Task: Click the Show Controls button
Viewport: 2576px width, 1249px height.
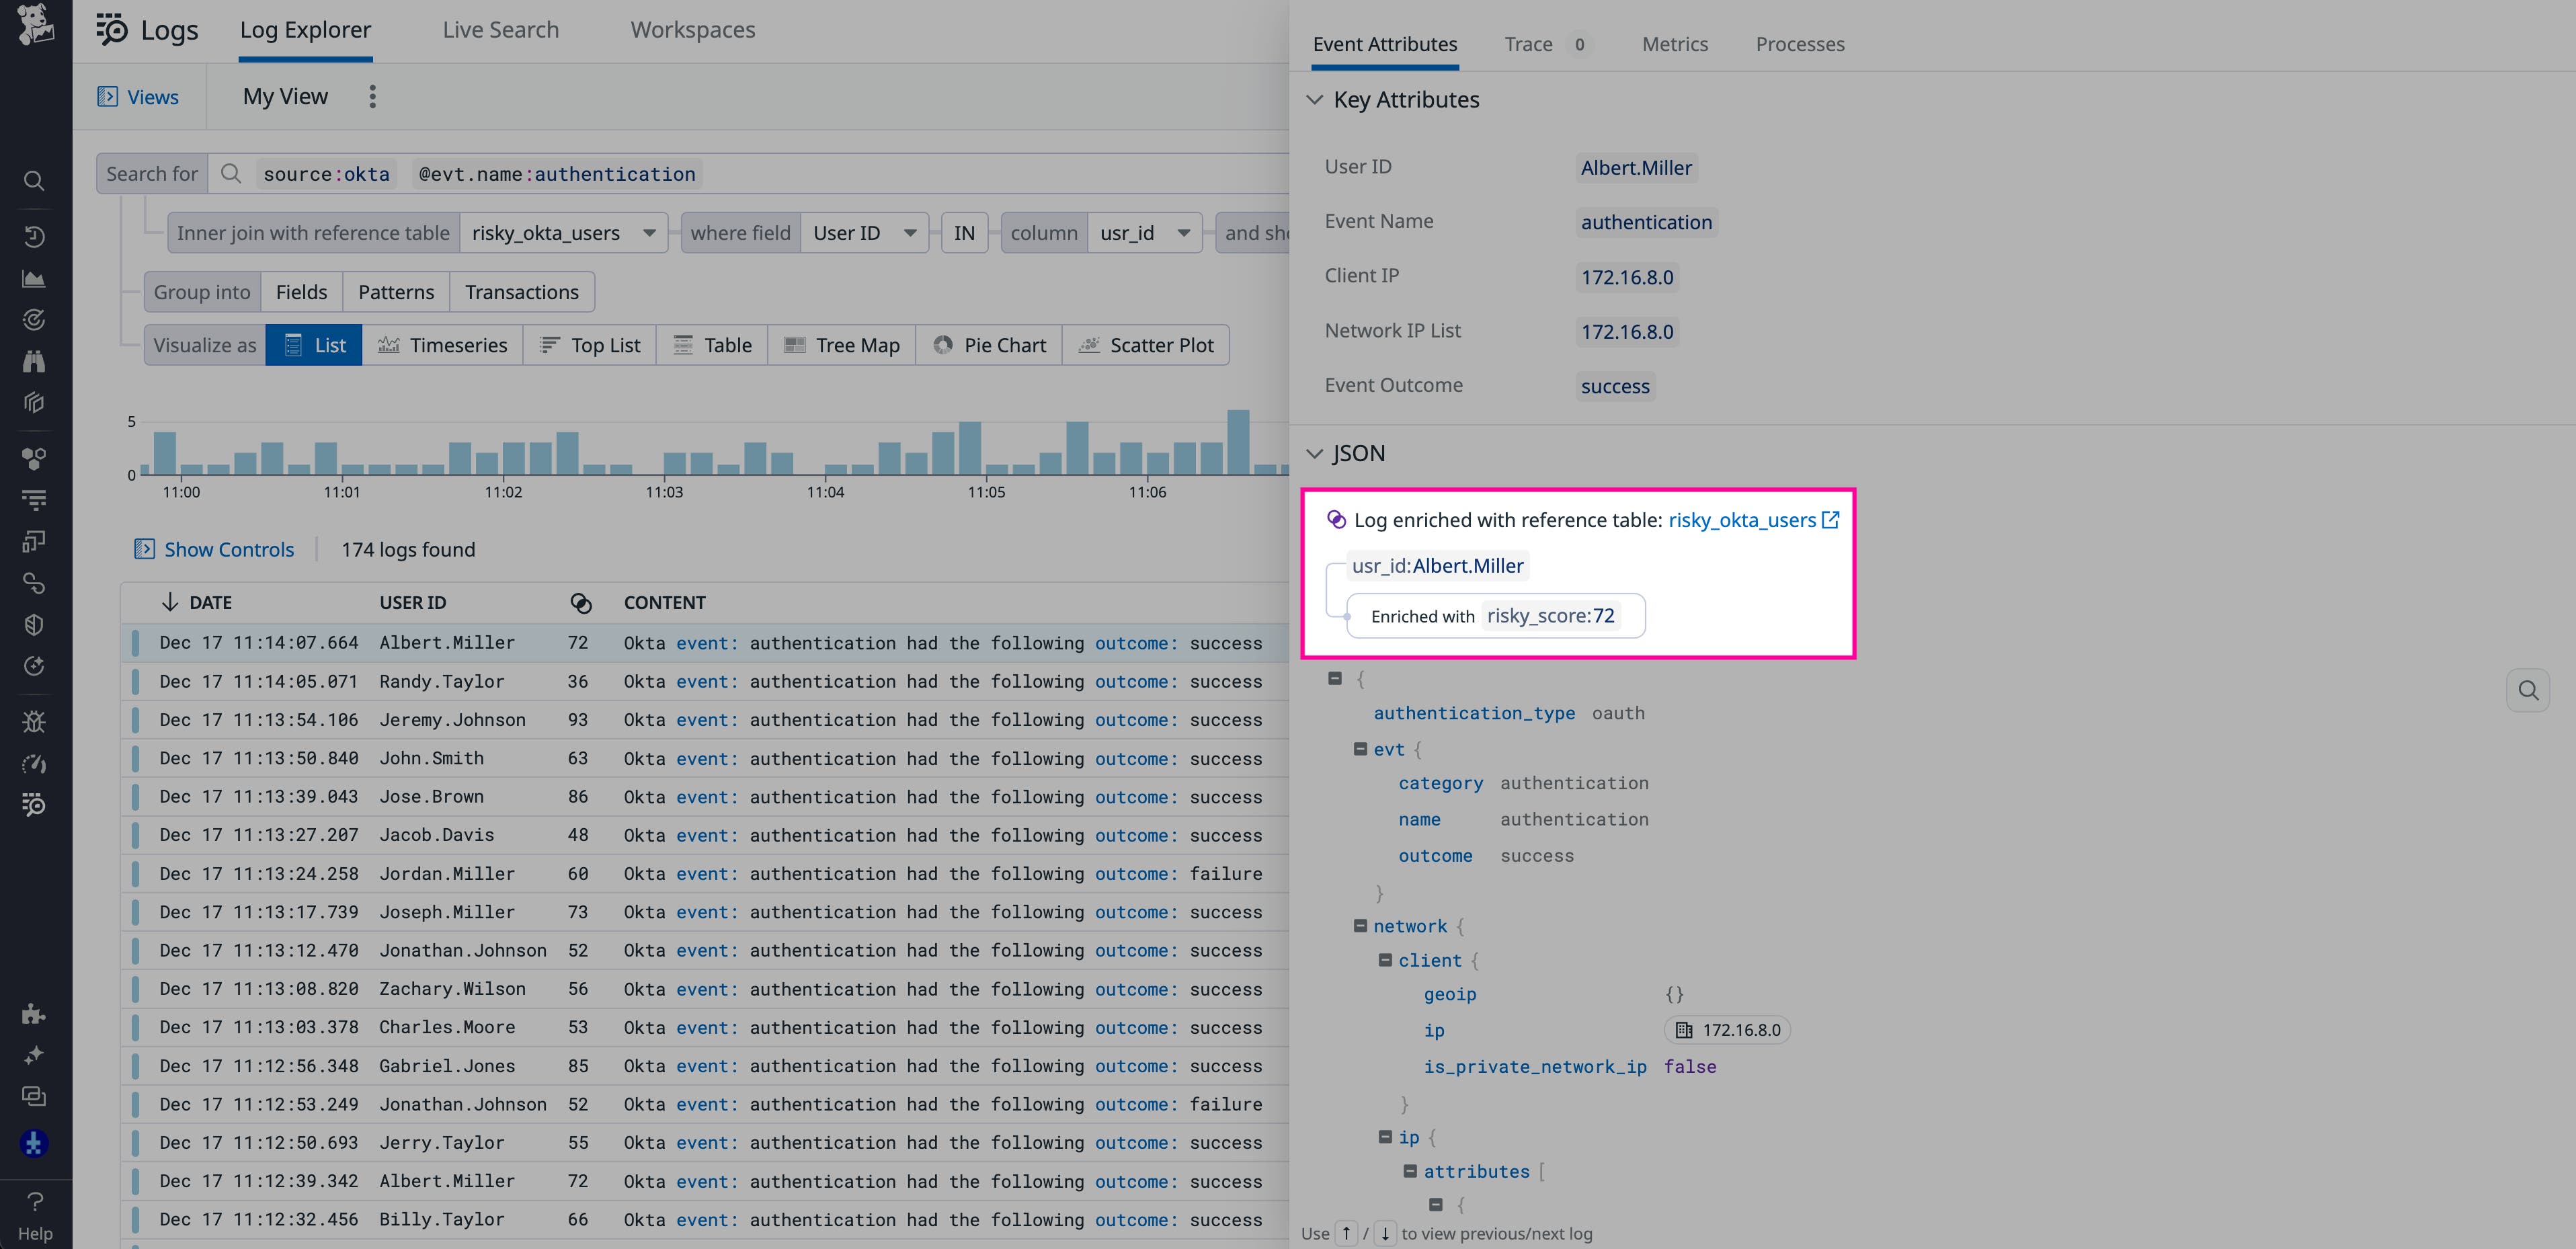Action: click(x=213, y=549)
